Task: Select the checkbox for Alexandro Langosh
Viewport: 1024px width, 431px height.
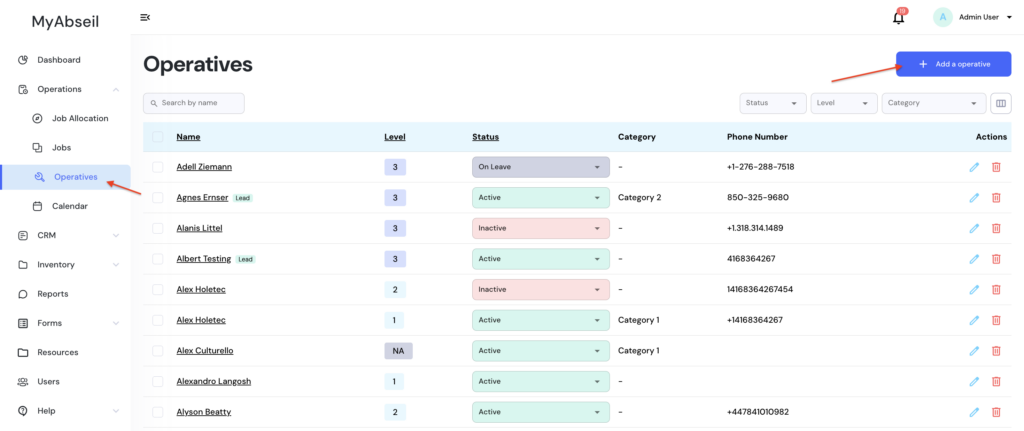Action: 158,381
